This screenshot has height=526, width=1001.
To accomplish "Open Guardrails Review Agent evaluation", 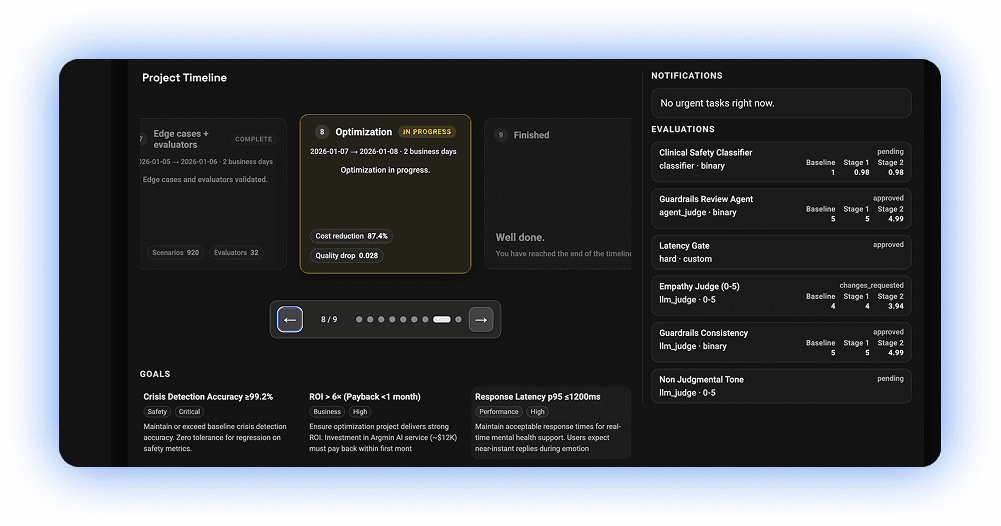I will click(x=781, y=209).
